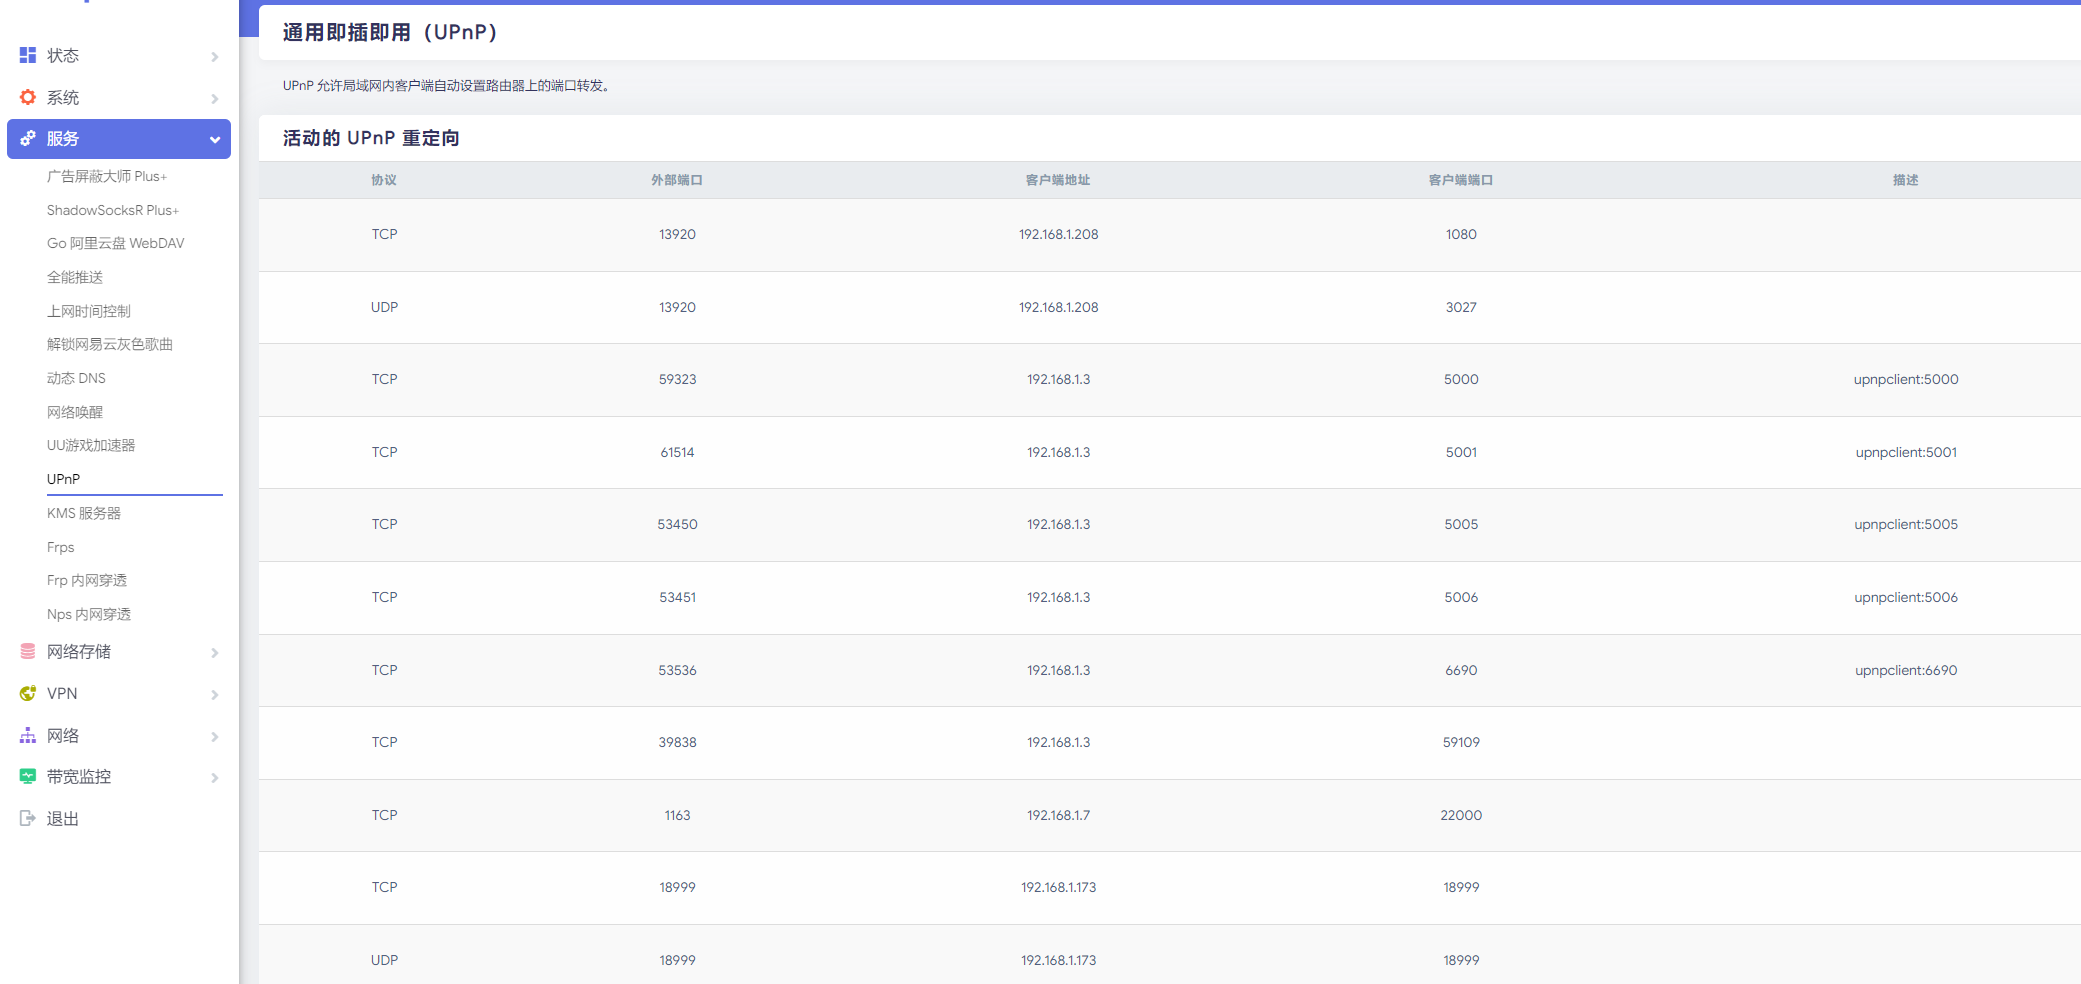Click description upnpclient:5005
Image resolution: width=2081 pixels, height=984 pixels.
[1906, 524]
